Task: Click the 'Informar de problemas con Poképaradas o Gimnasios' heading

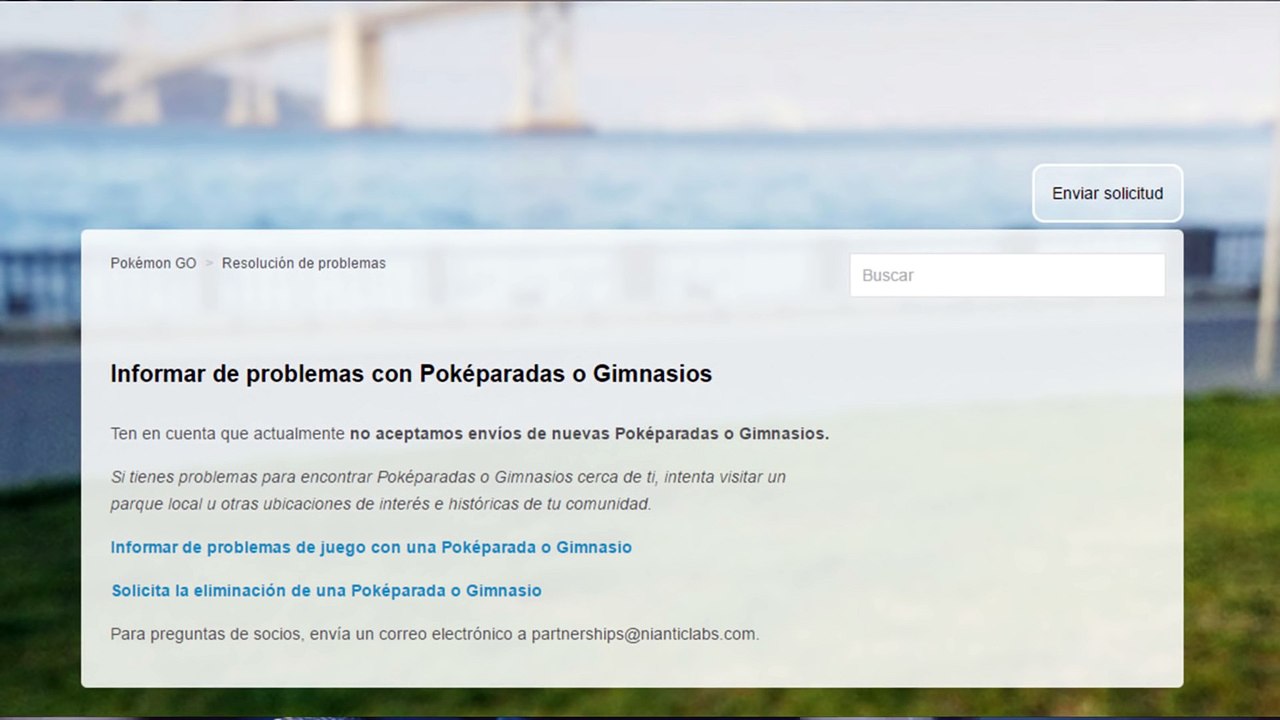Action: pos(411,374)
